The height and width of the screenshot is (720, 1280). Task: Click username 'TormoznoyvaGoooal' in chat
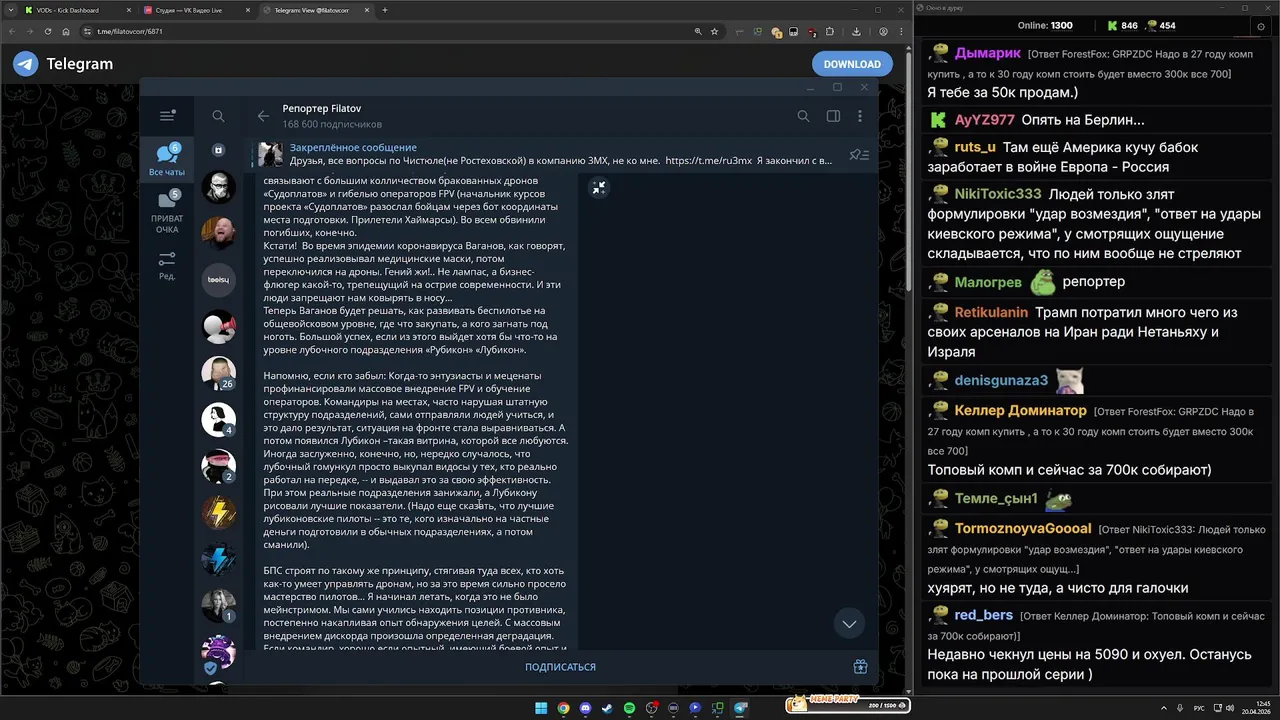1023,528
